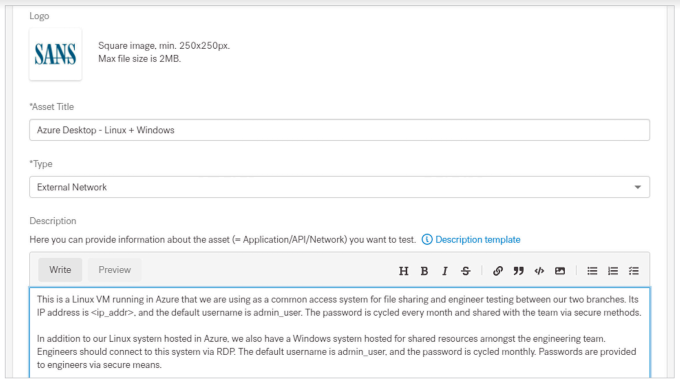
Task: Insert a hyperlink via link icon
Action: click(x=497, y=271)
